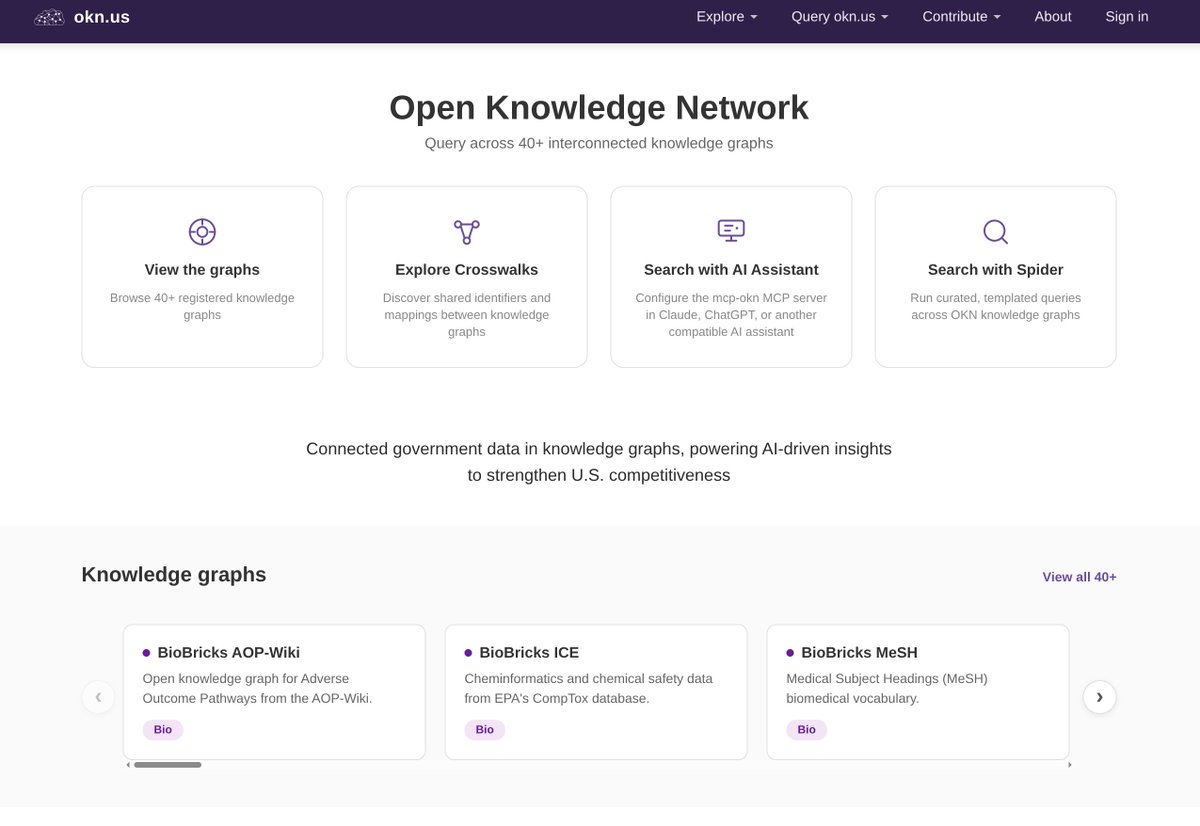Open the Search with Spider card
This screenshot has width=1200, height=826.
(x=996, y=277)
